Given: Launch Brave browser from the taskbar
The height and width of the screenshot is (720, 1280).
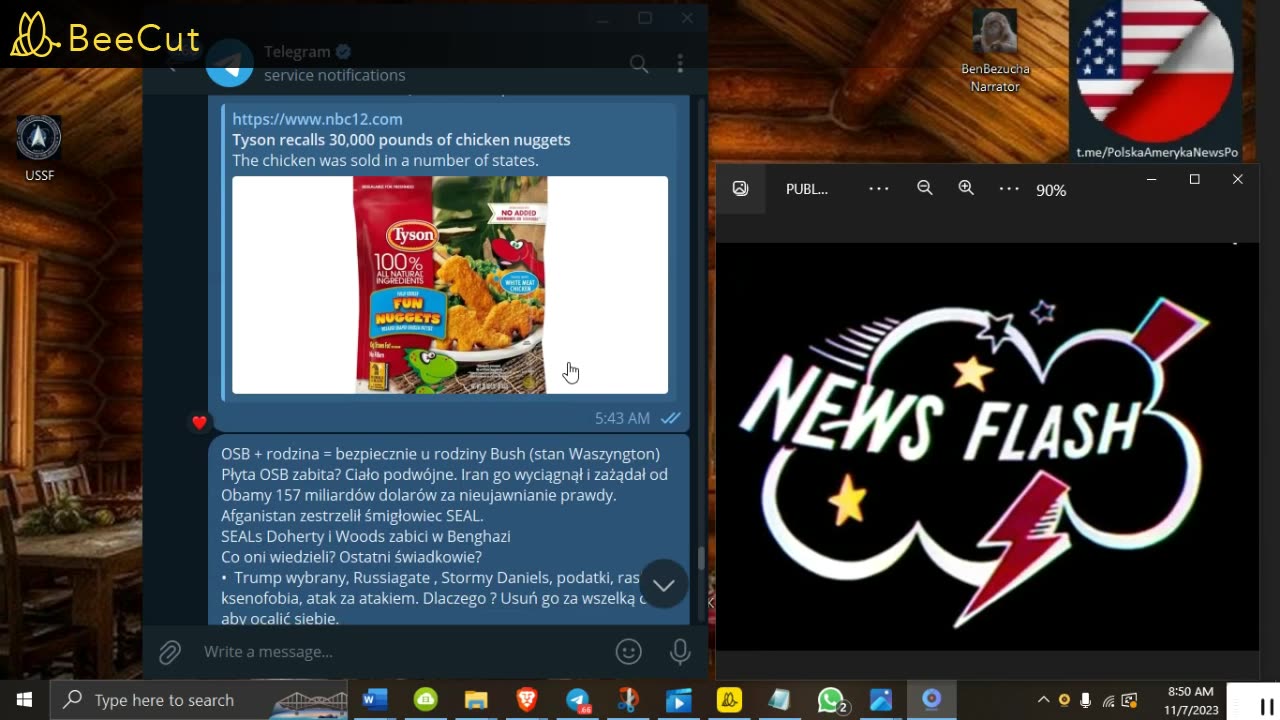Looking at the screenshot, I should pos(527,700).
